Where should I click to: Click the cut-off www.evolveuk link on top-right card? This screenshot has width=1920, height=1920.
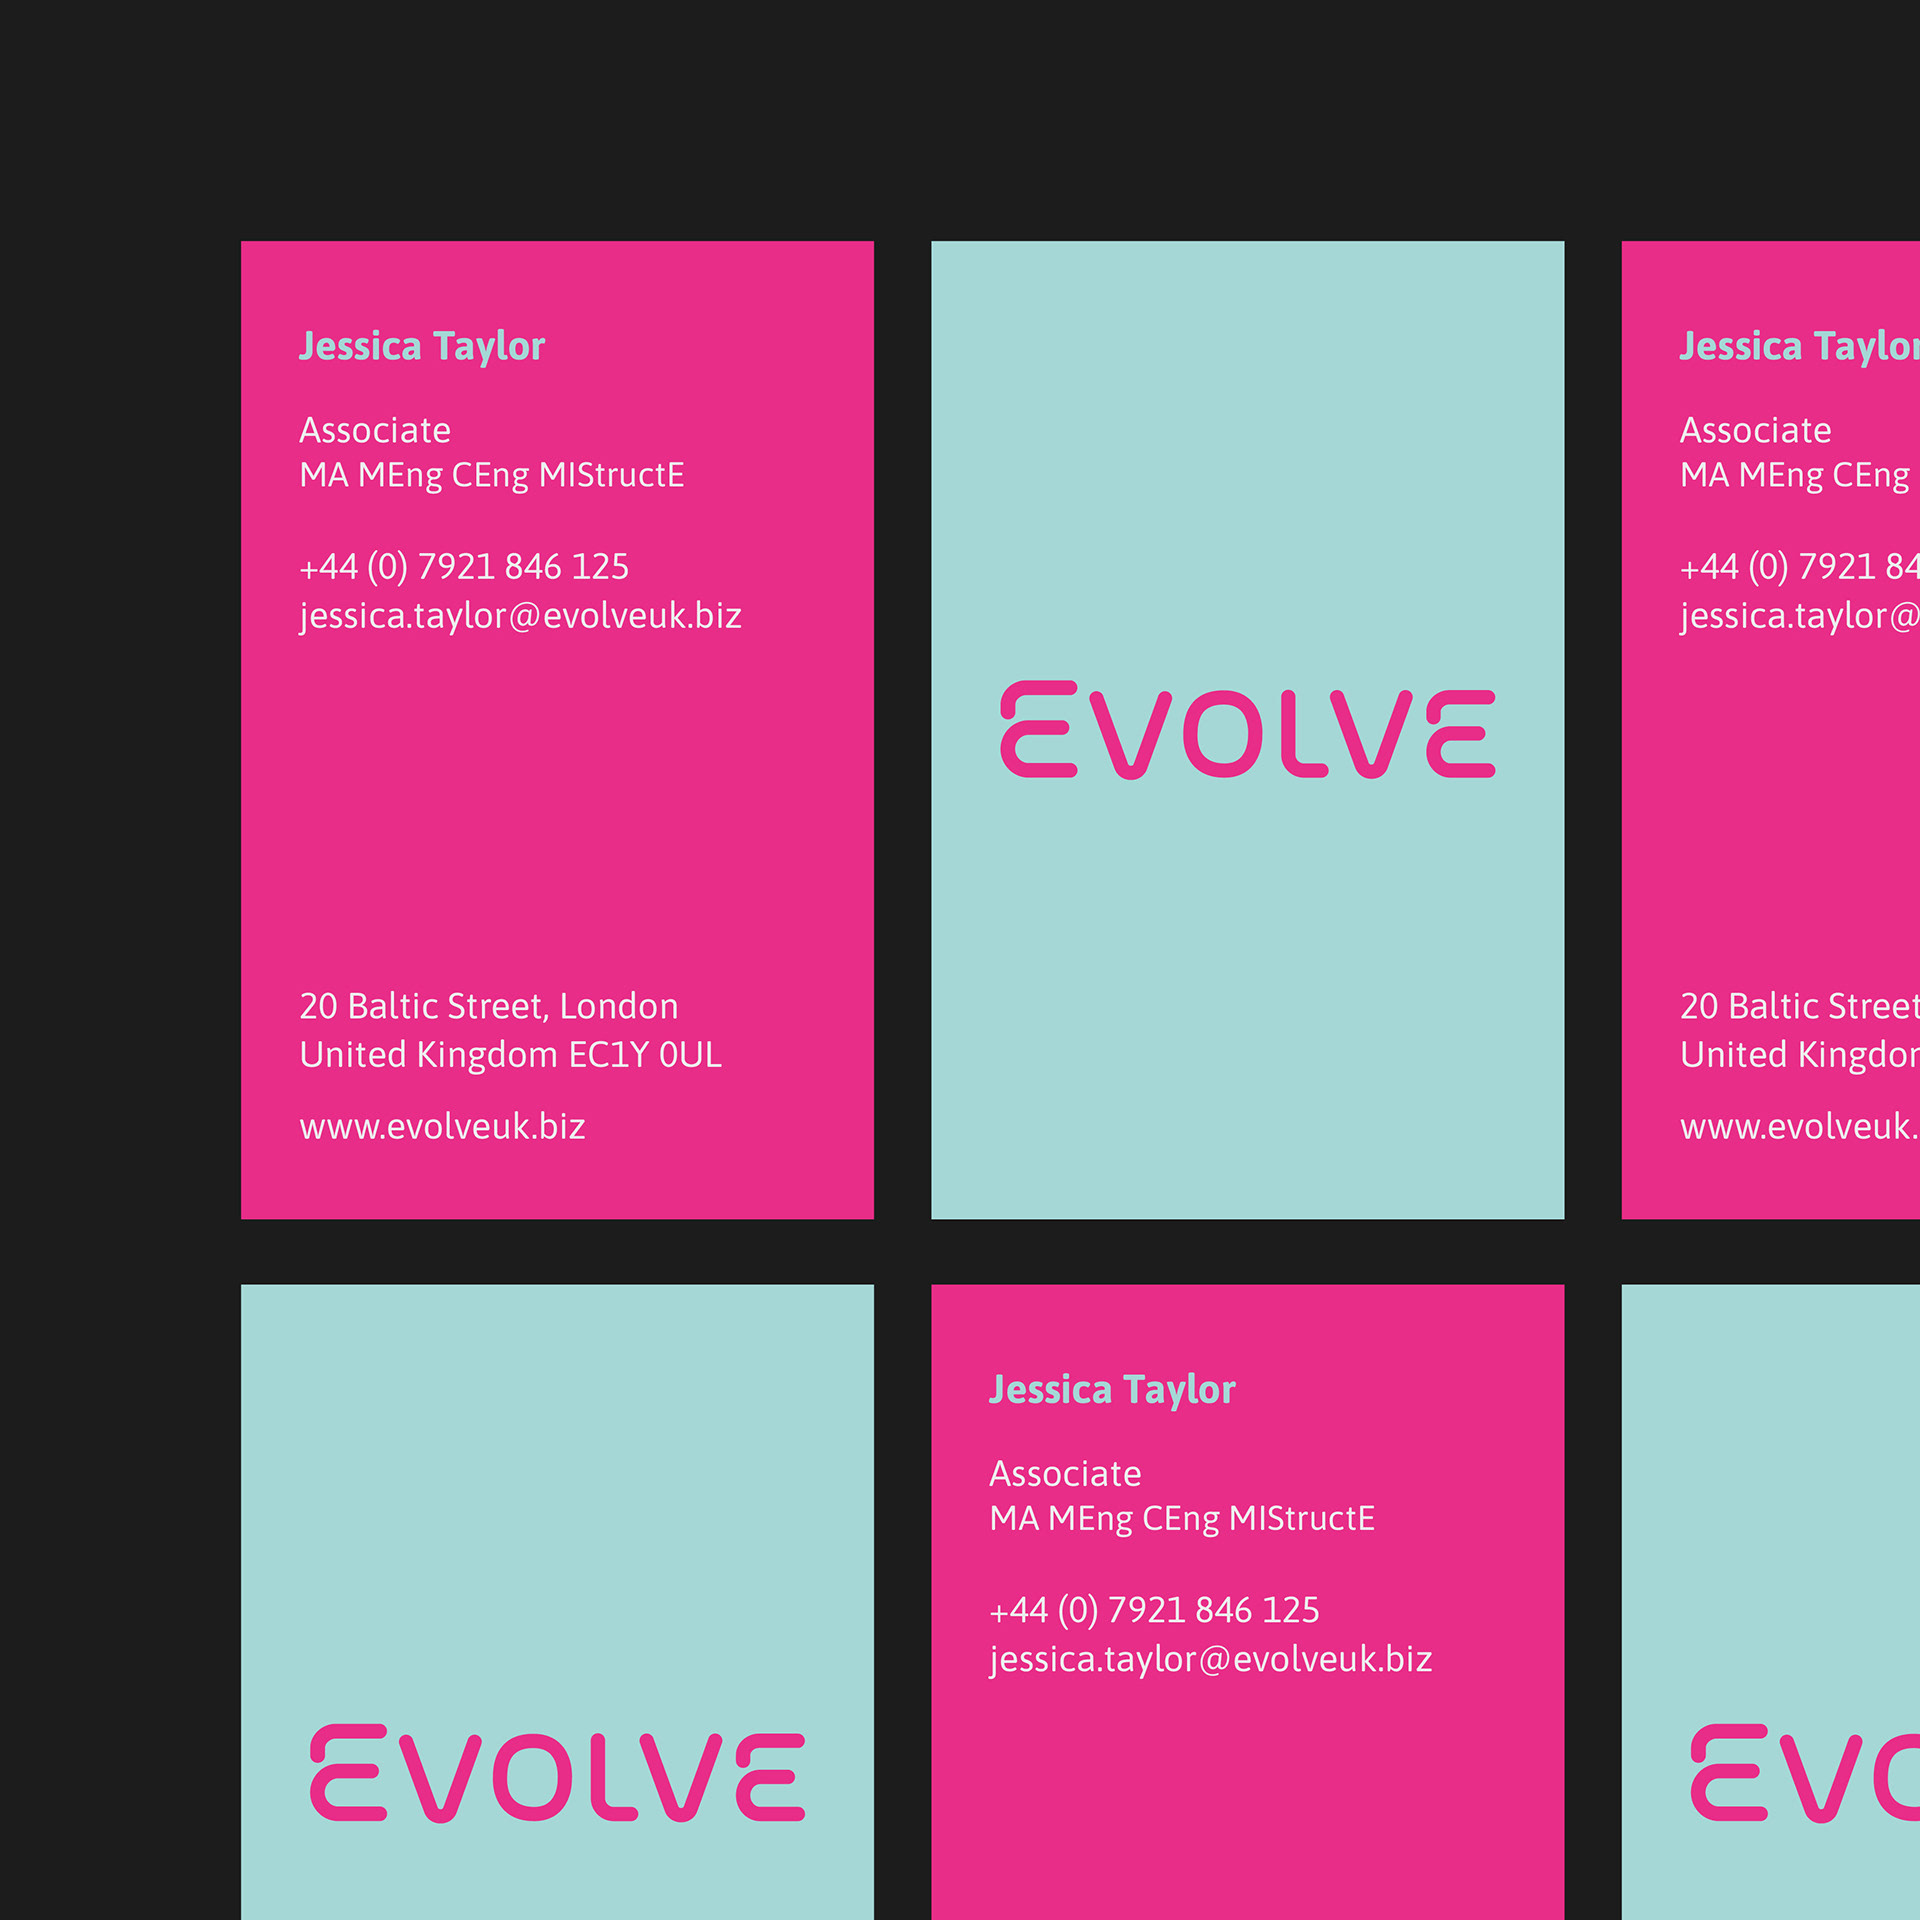pyautogui.click(x=1799, y=1127)
